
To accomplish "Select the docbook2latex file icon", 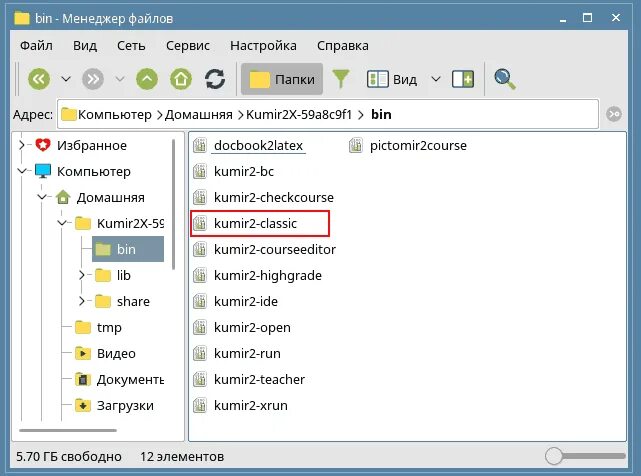I will 200,145.
